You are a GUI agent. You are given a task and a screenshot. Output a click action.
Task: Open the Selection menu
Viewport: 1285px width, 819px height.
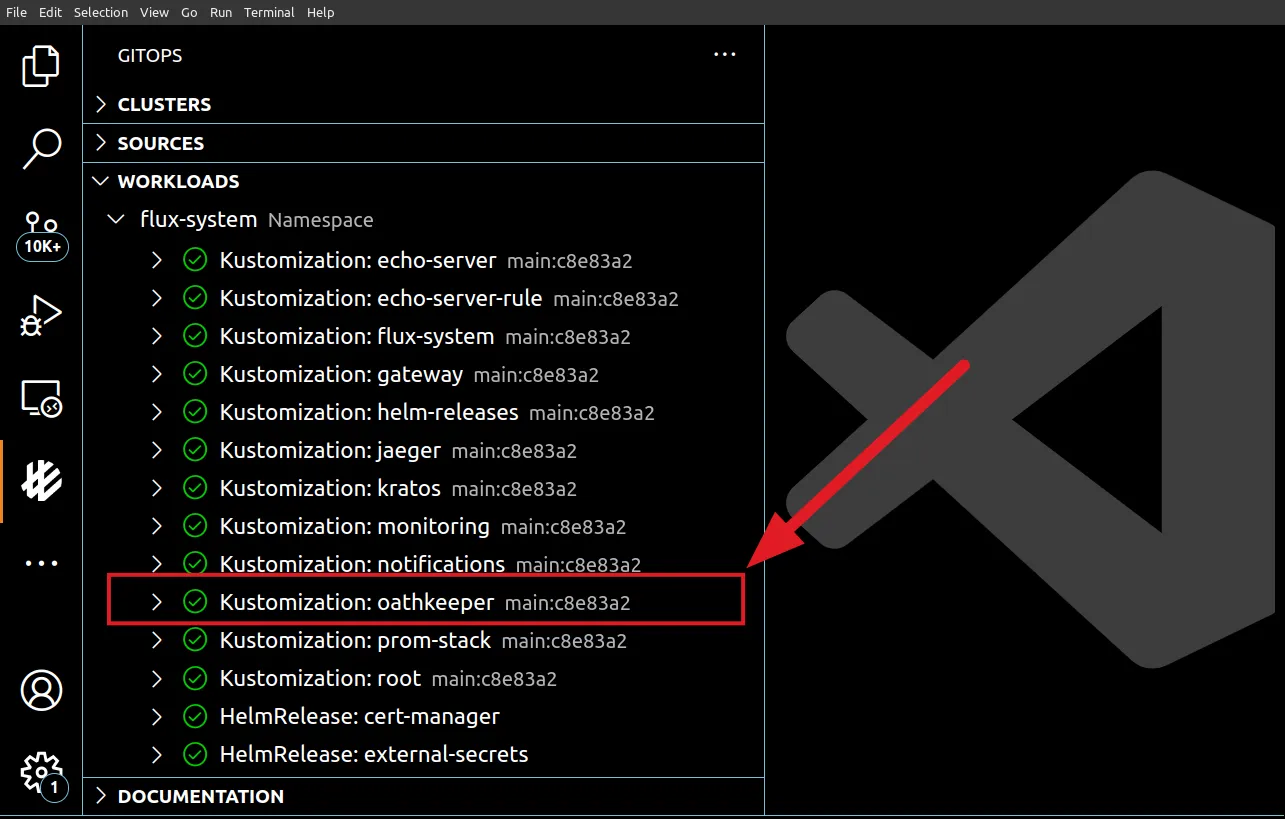click(x=101, y=12)
